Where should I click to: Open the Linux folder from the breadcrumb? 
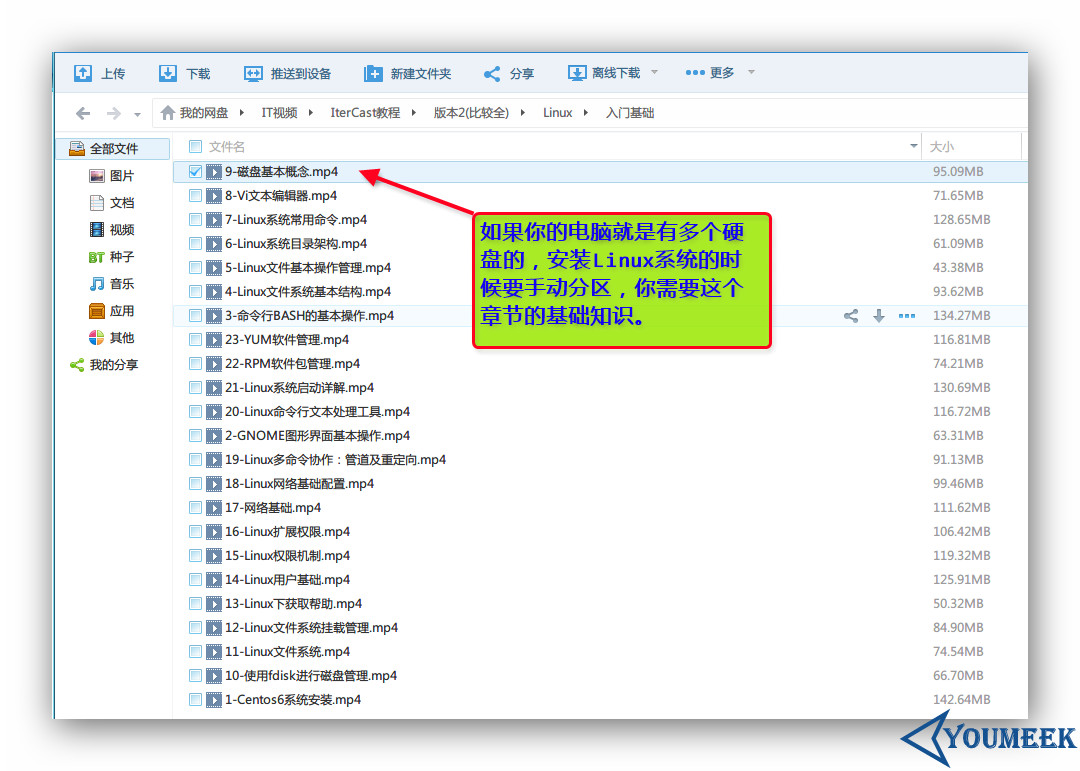557,112
